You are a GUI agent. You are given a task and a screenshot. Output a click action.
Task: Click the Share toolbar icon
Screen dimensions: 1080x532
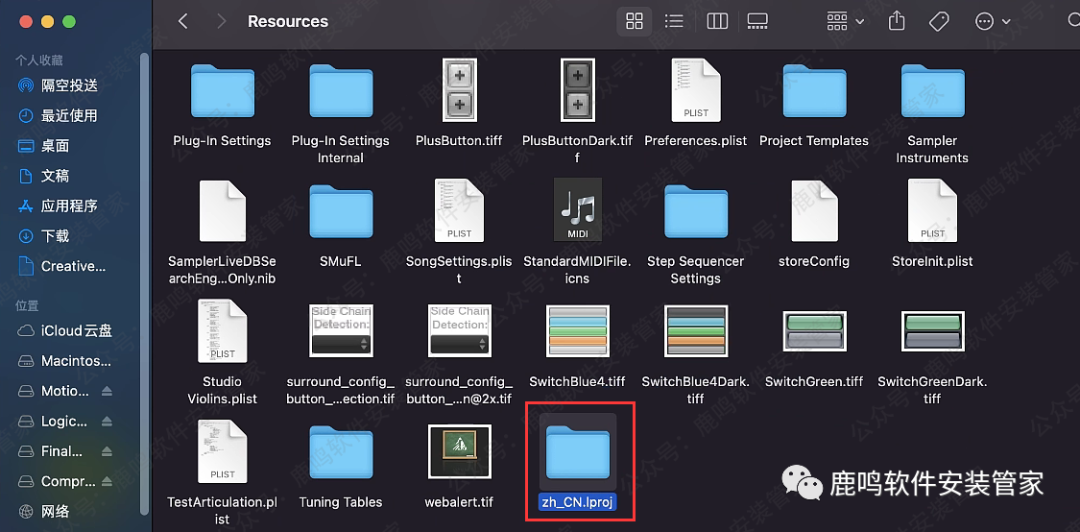click(x=897, y=21)
